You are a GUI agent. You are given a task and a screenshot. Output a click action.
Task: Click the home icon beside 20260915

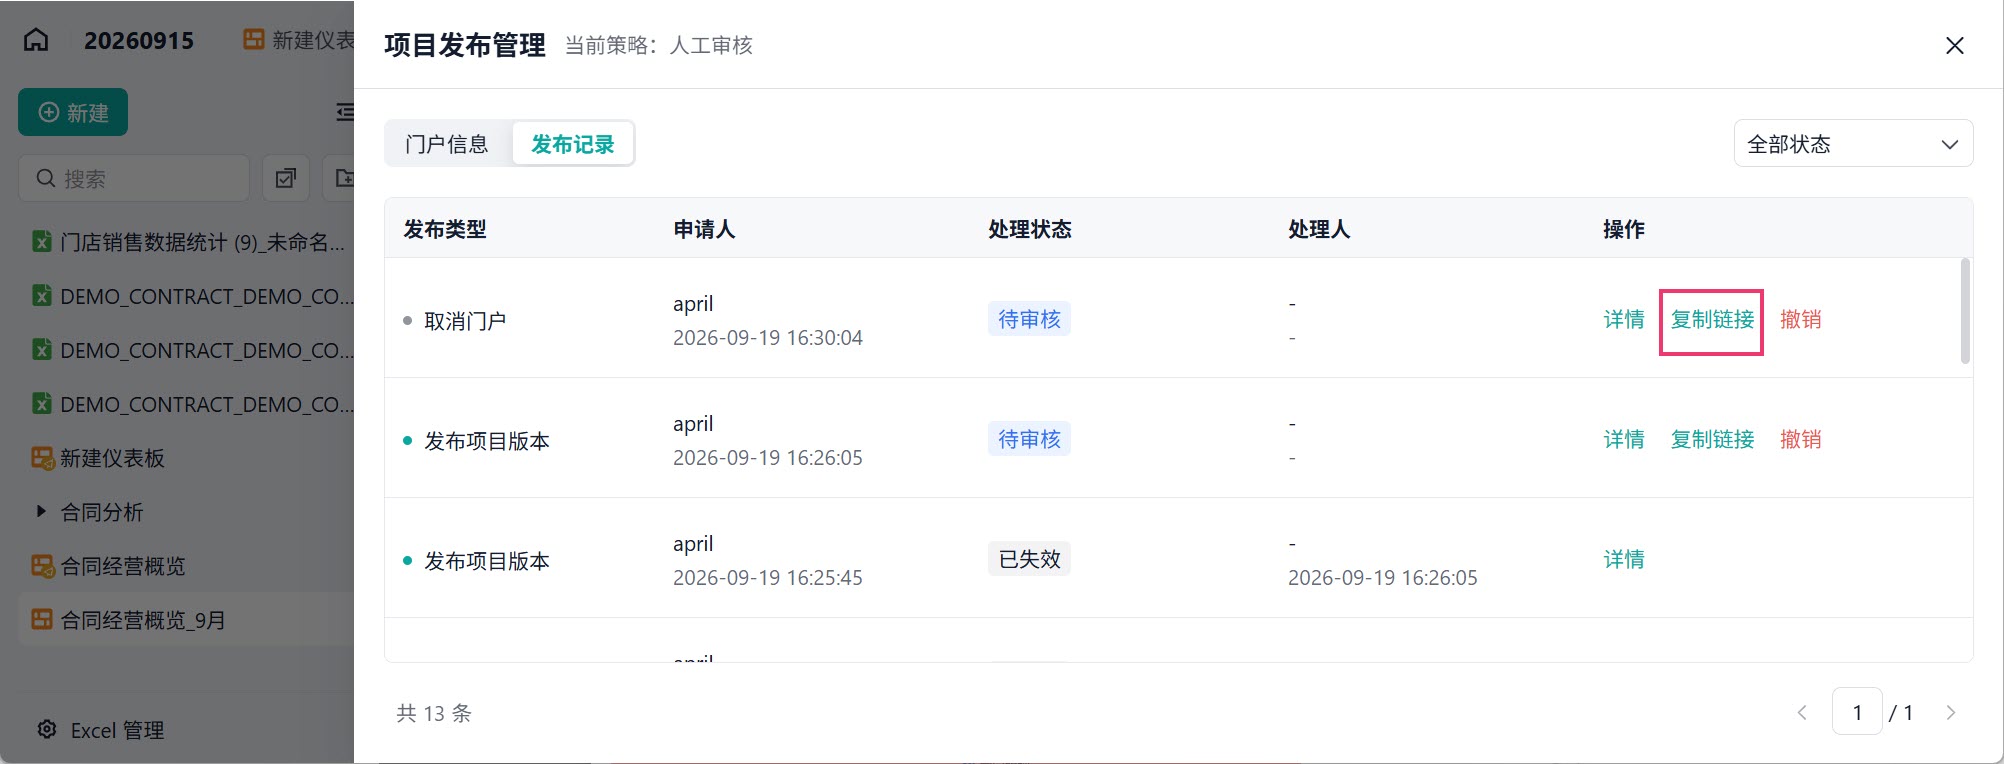point(36,40)
